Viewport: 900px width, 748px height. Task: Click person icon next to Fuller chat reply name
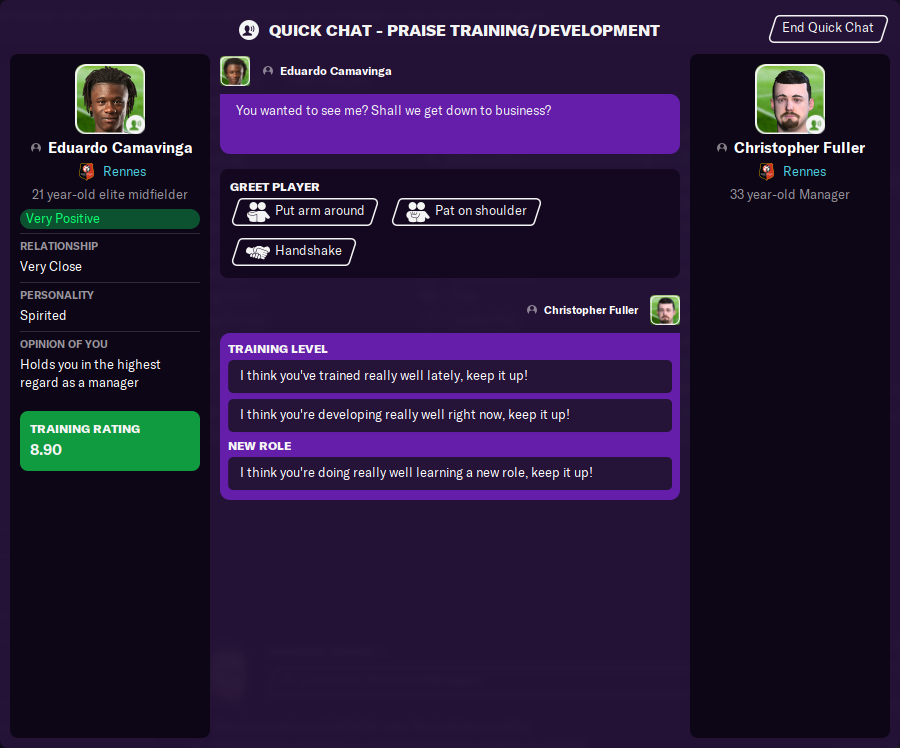point(532,310)
